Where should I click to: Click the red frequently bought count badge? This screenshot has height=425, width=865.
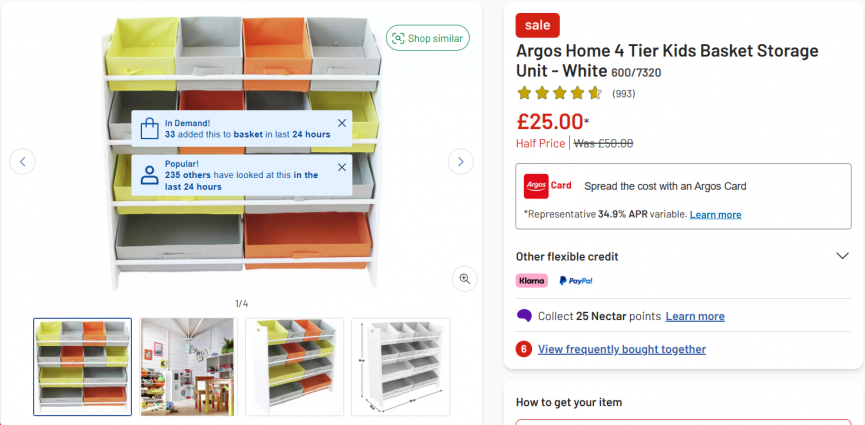524,349
